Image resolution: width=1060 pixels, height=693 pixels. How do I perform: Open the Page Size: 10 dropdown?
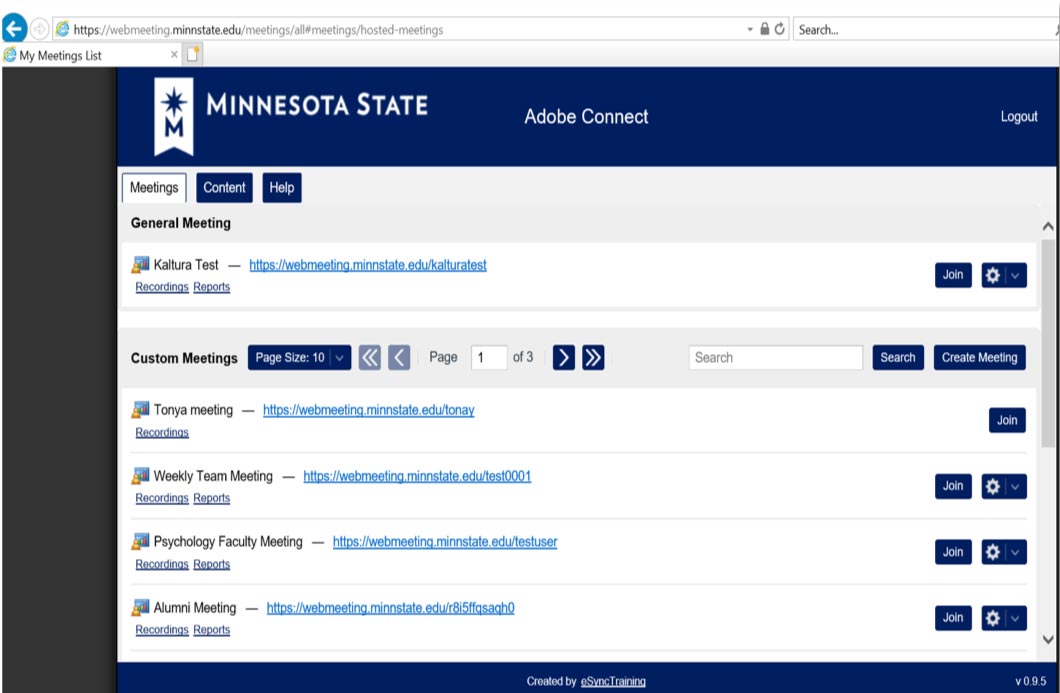(x=299, y=357)
